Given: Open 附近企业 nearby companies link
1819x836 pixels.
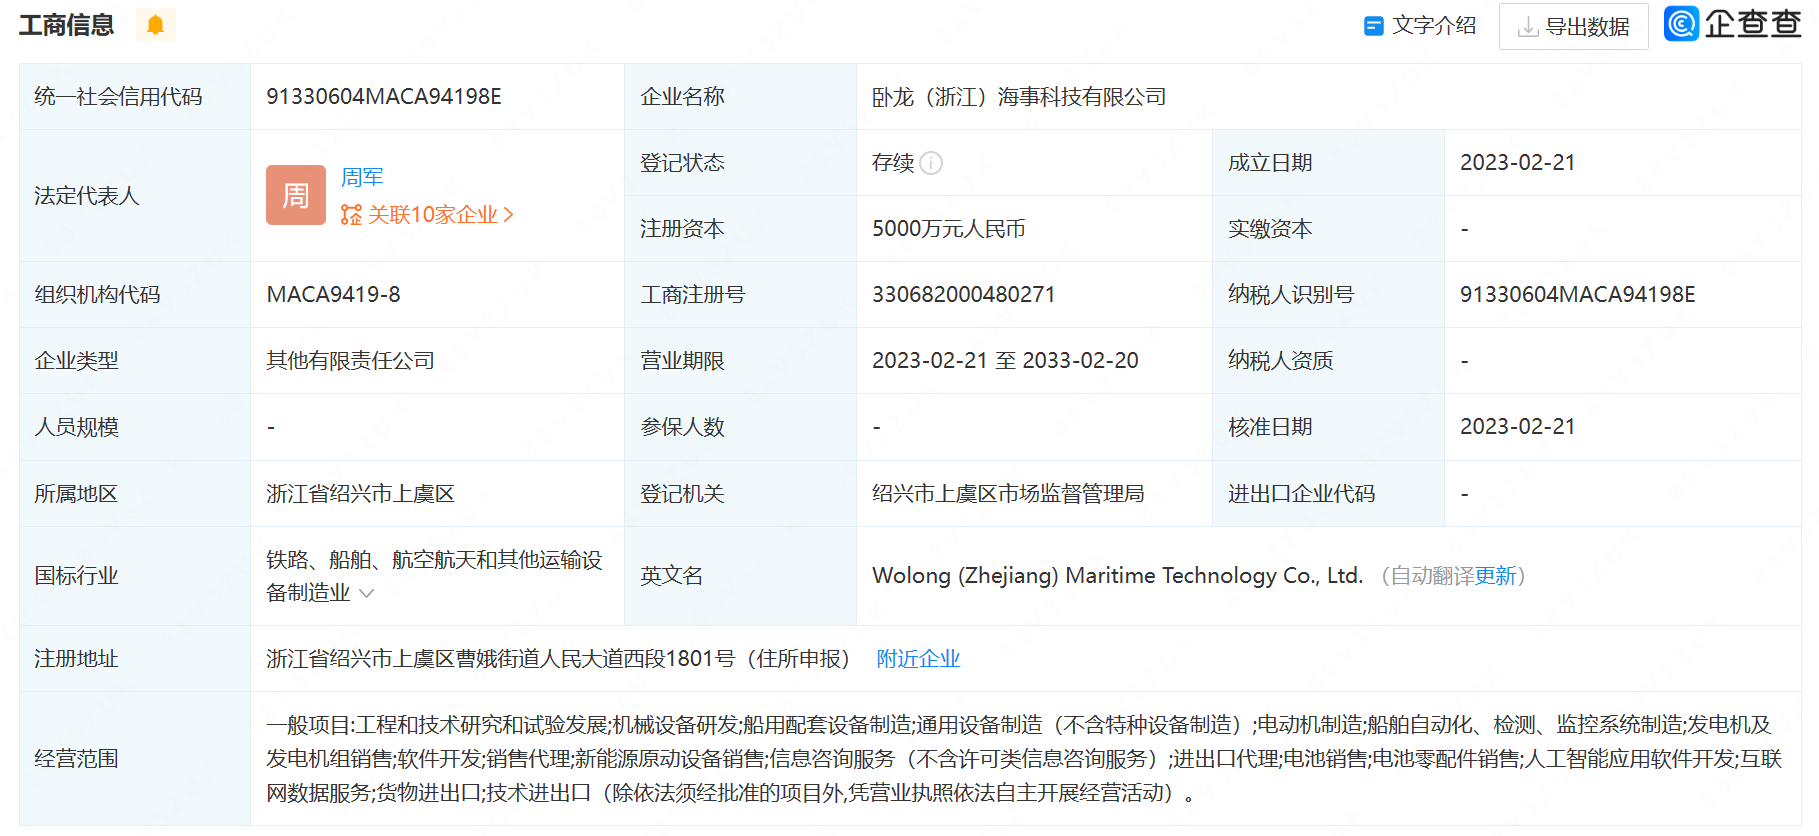Looking at the screenshot, I should point(917,659).
